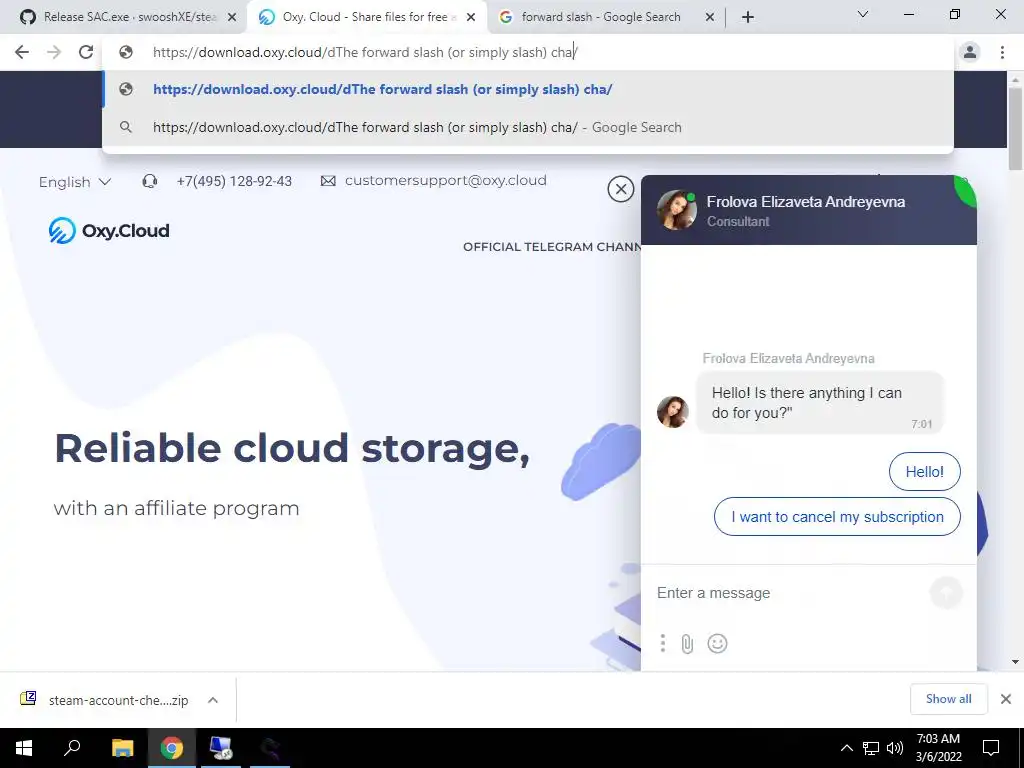This screenshot has height=768, width=1024.
Task: Switch to the forward slash Google Search tab
Action: tap(601, 17)
